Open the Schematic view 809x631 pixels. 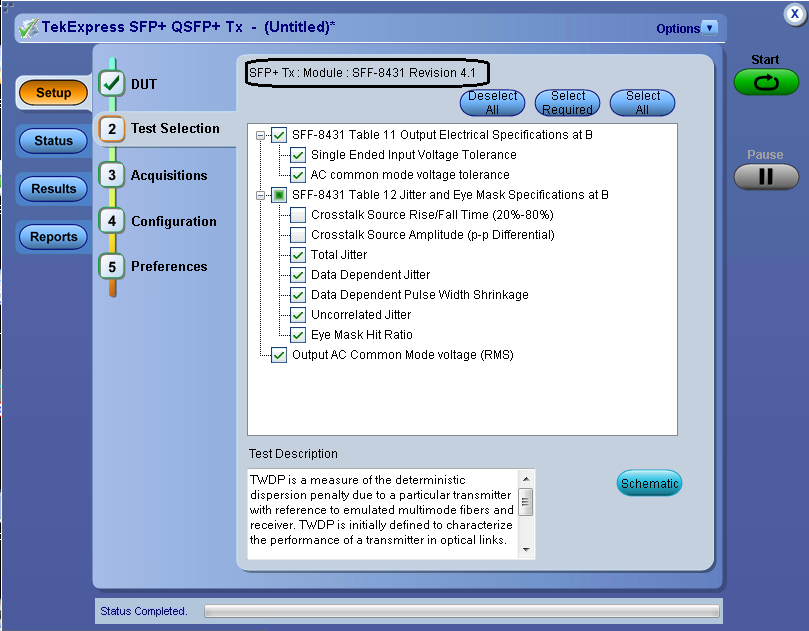[649, 483]
